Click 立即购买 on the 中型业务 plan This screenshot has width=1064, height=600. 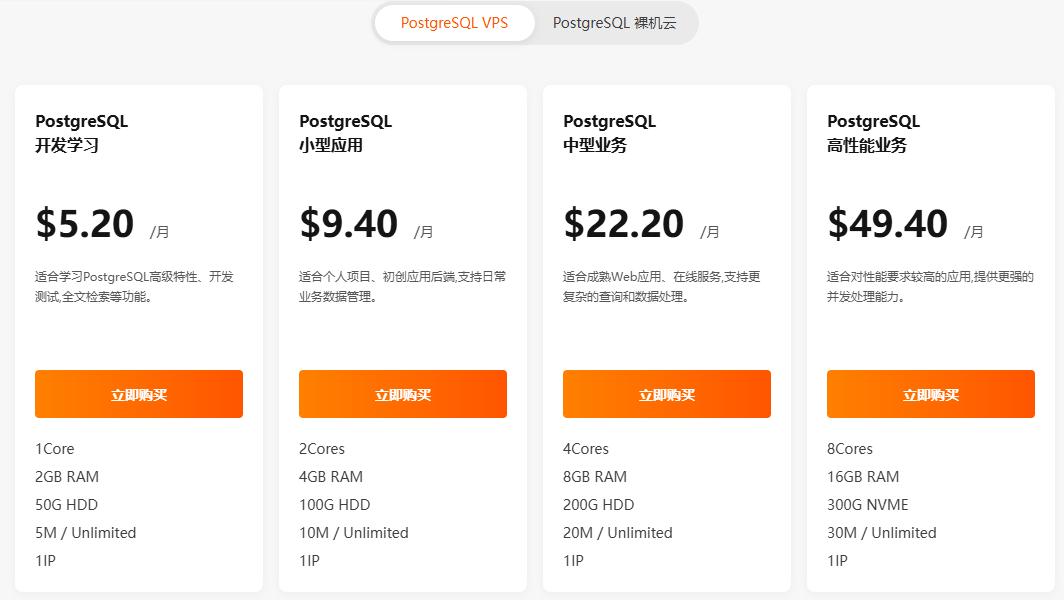666,394
